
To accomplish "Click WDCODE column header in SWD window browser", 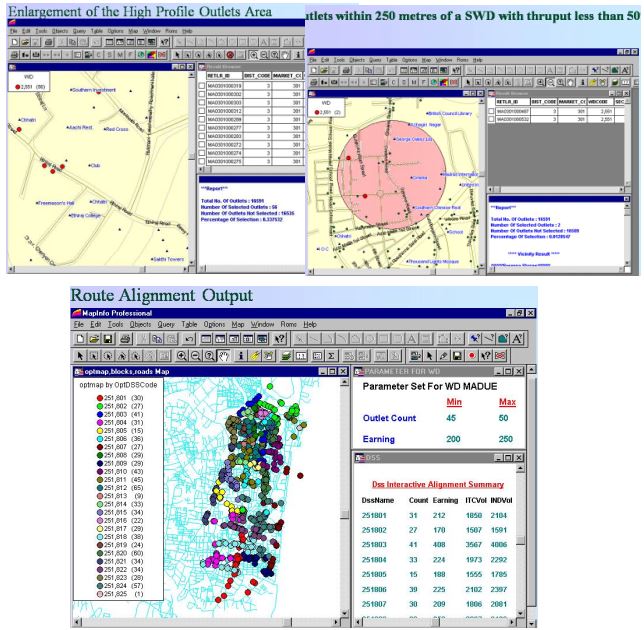I will point(600,101).
